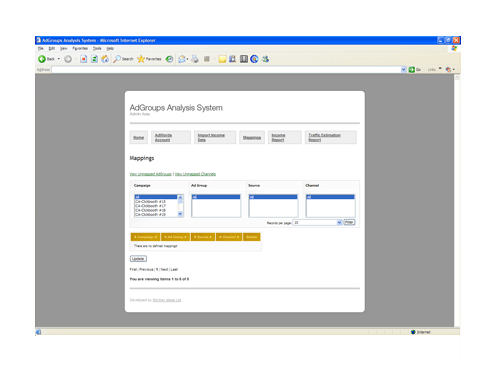Click the blue binoculars-style toolbar icon
The width and height of the screenshot is (500, 375).
pyautogui.click(x=233, y=59)
